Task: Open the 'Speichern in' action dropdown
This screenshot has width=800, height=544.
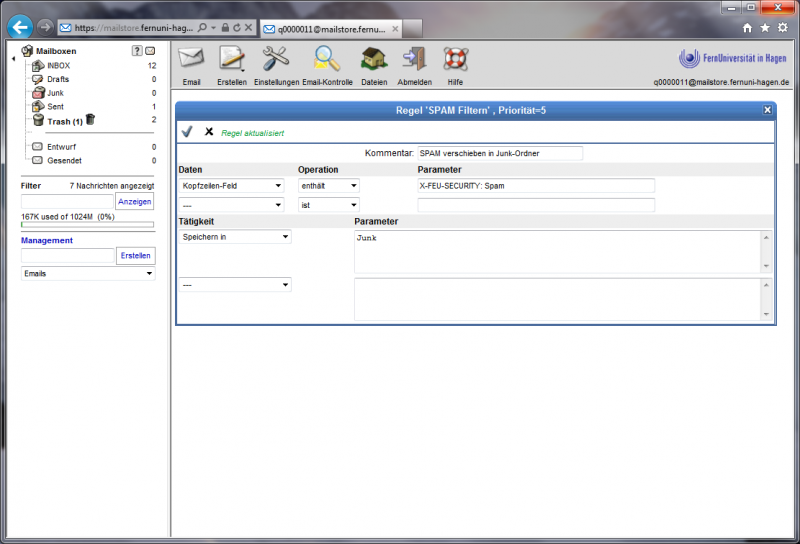Action: coord(236,237)
